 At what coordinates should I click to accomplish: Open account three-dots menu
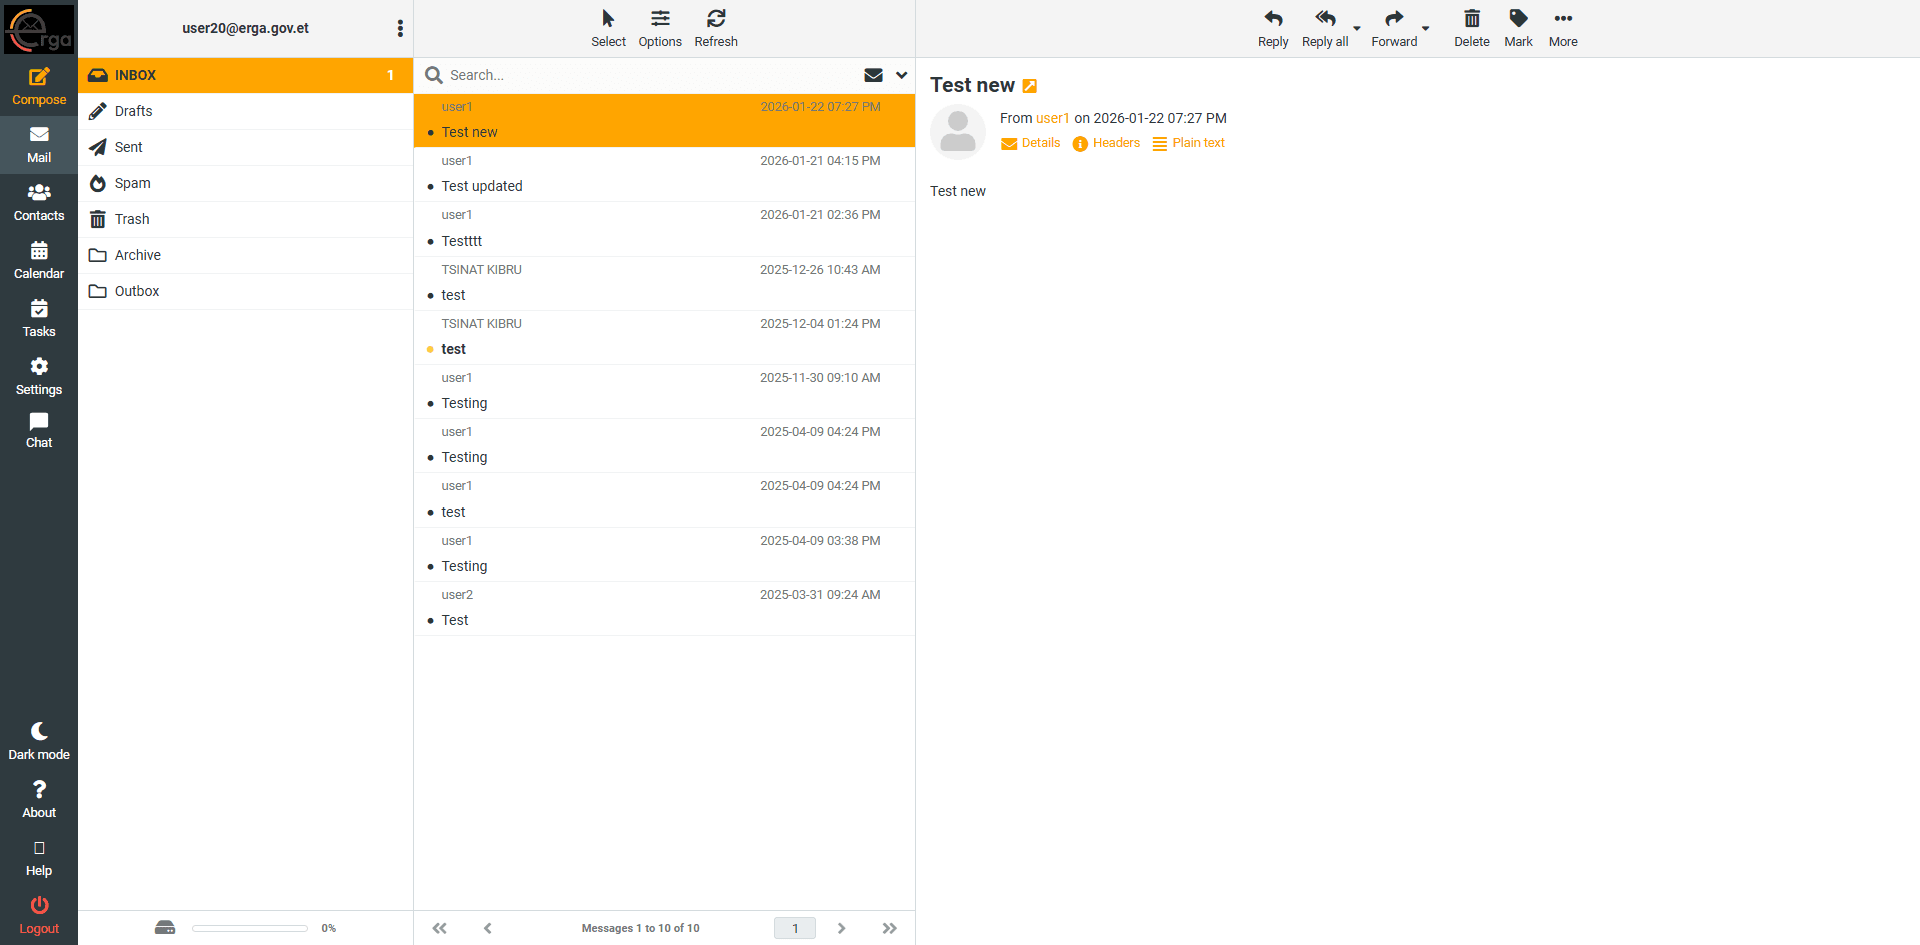tap(400, 28)
